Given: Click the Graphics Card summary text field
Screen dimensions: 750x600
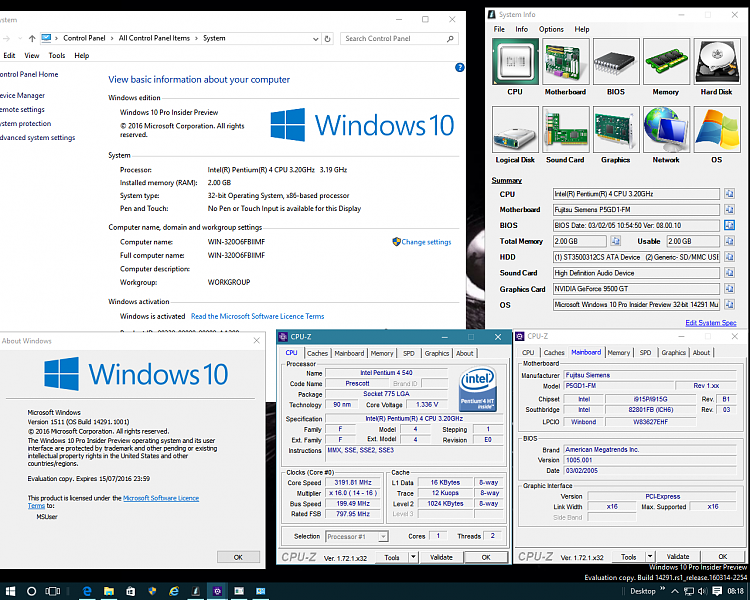Looking at the screenshot, I should click(x=636, y=289).
